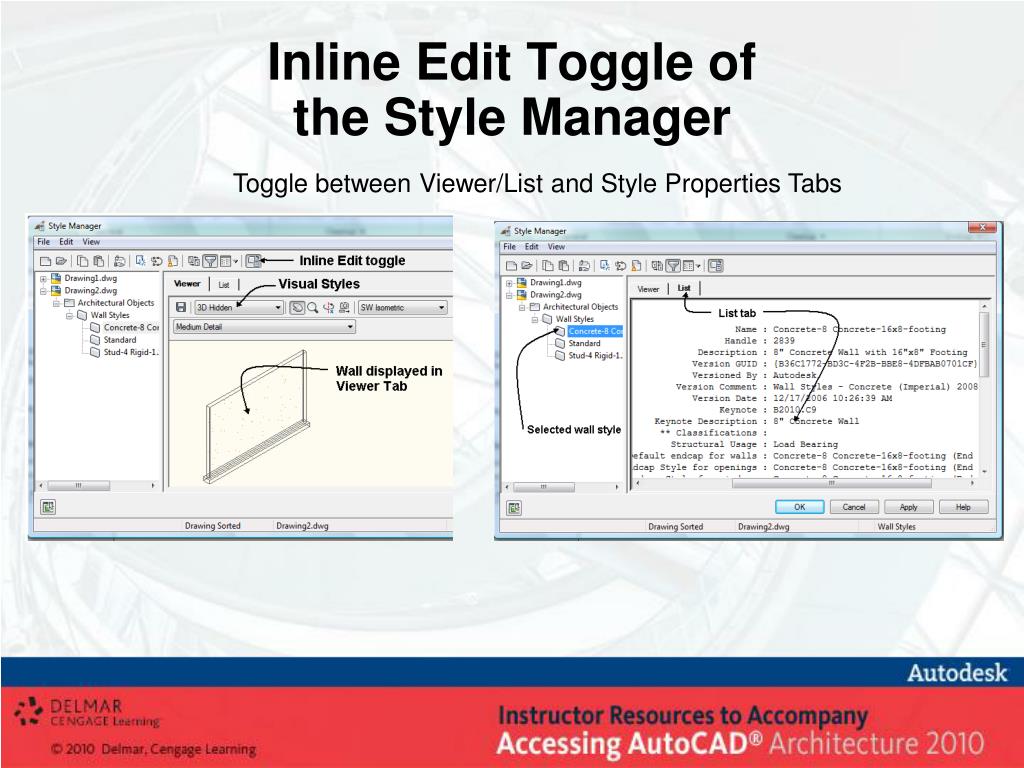Click the Cancel button
The image size is (1024, 768).
pos(854,507)
